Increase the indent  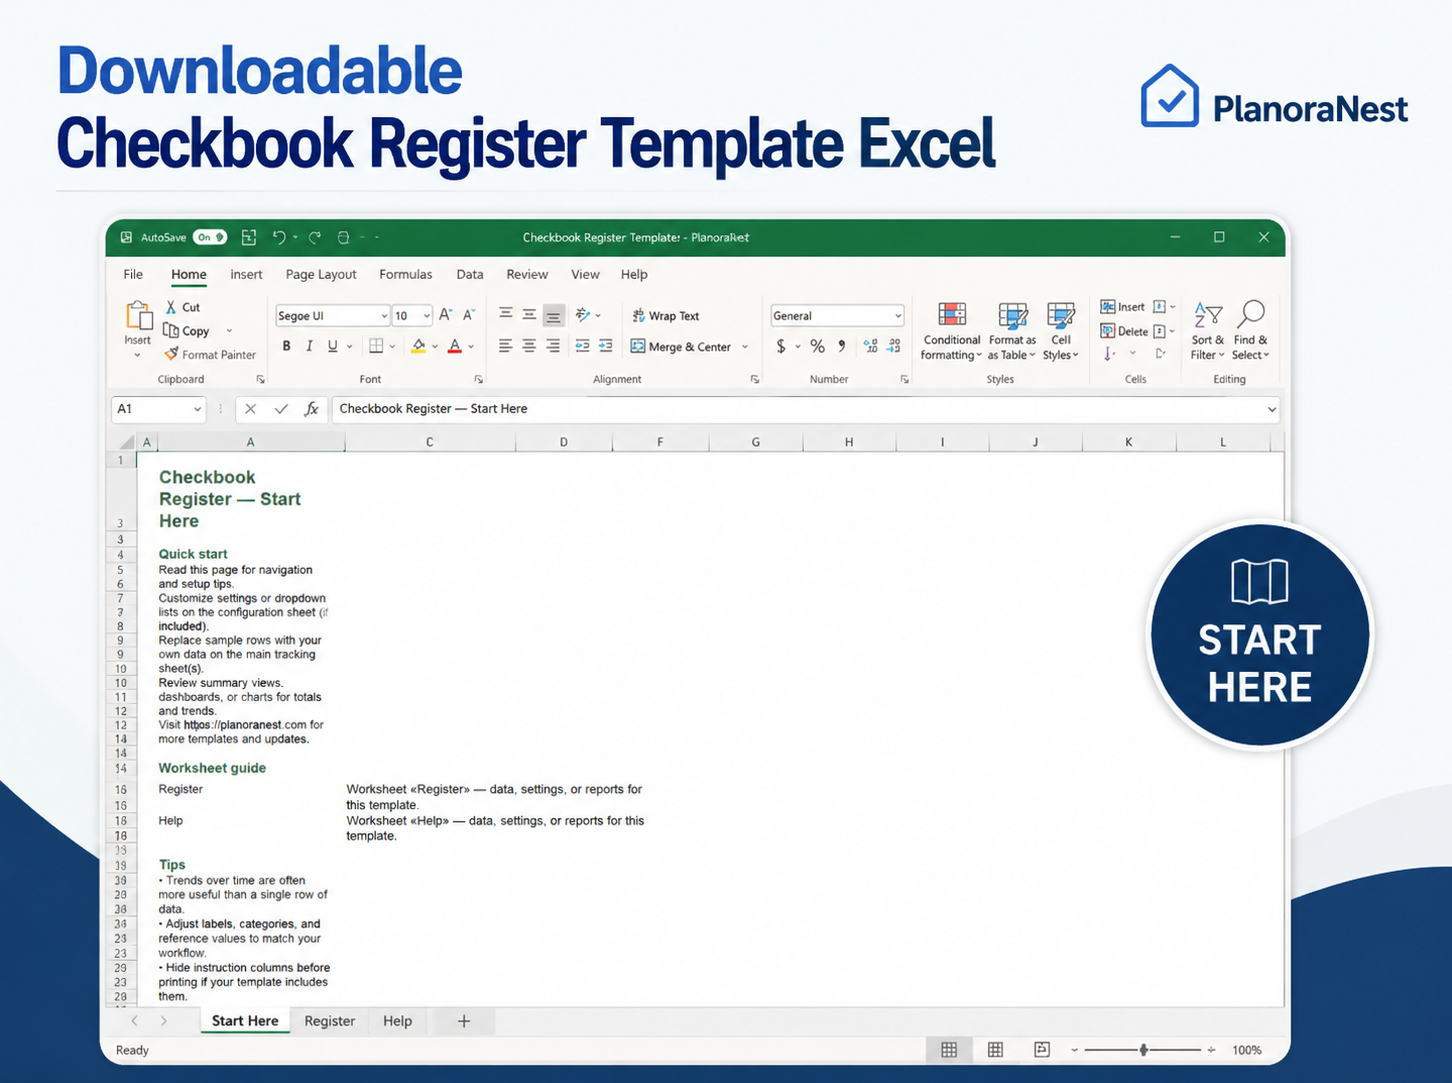click(x=606, y=346)
